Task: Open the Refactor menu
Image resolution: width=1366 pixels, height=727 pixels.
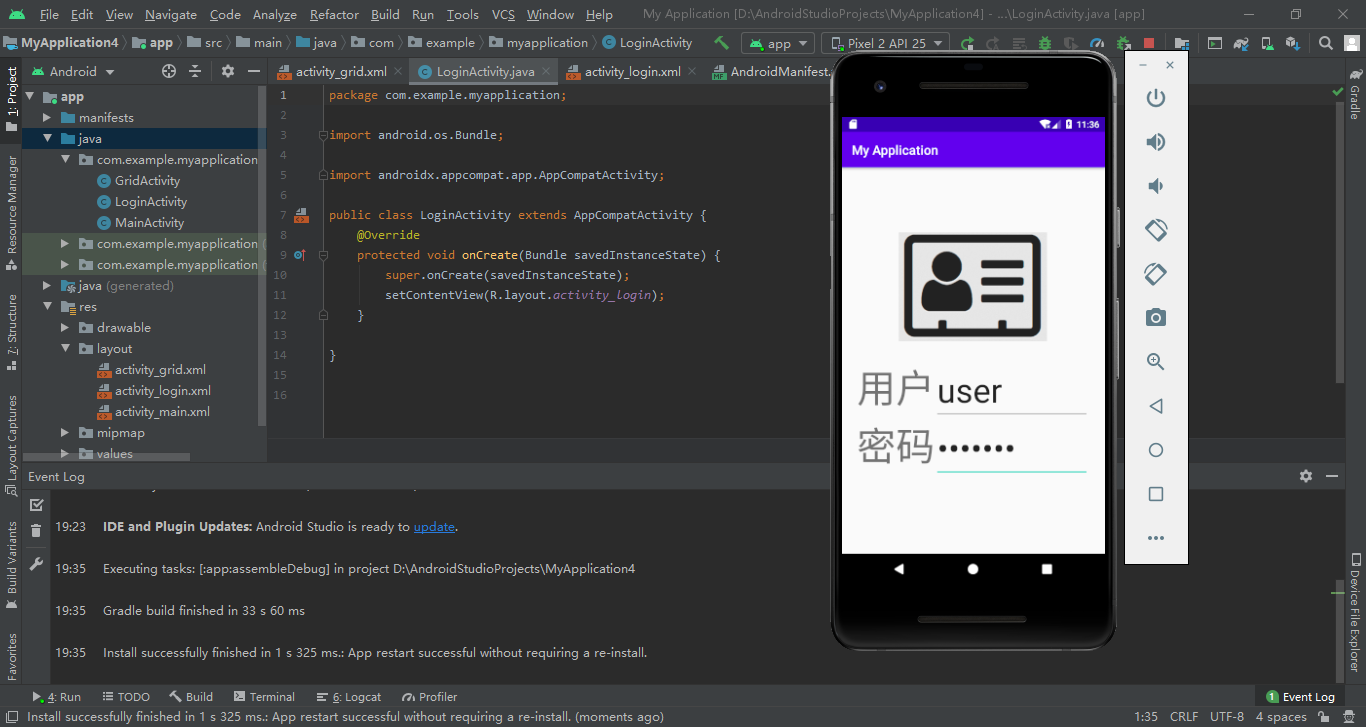Action: click(x=334, y=14)
